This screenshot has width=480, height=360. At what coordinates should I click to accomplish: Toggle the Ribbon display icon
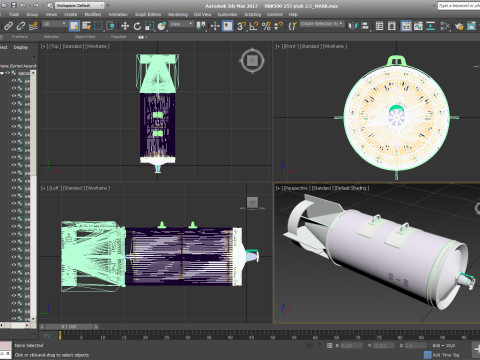406,26
